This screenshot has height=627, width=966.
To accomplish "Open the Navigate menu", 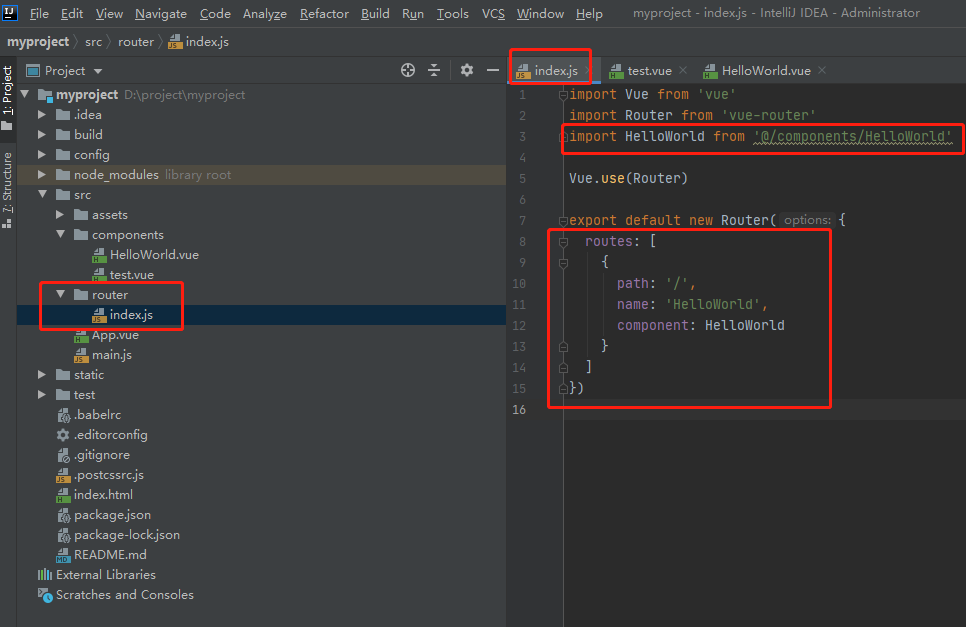I will click(x=161, y=14).
